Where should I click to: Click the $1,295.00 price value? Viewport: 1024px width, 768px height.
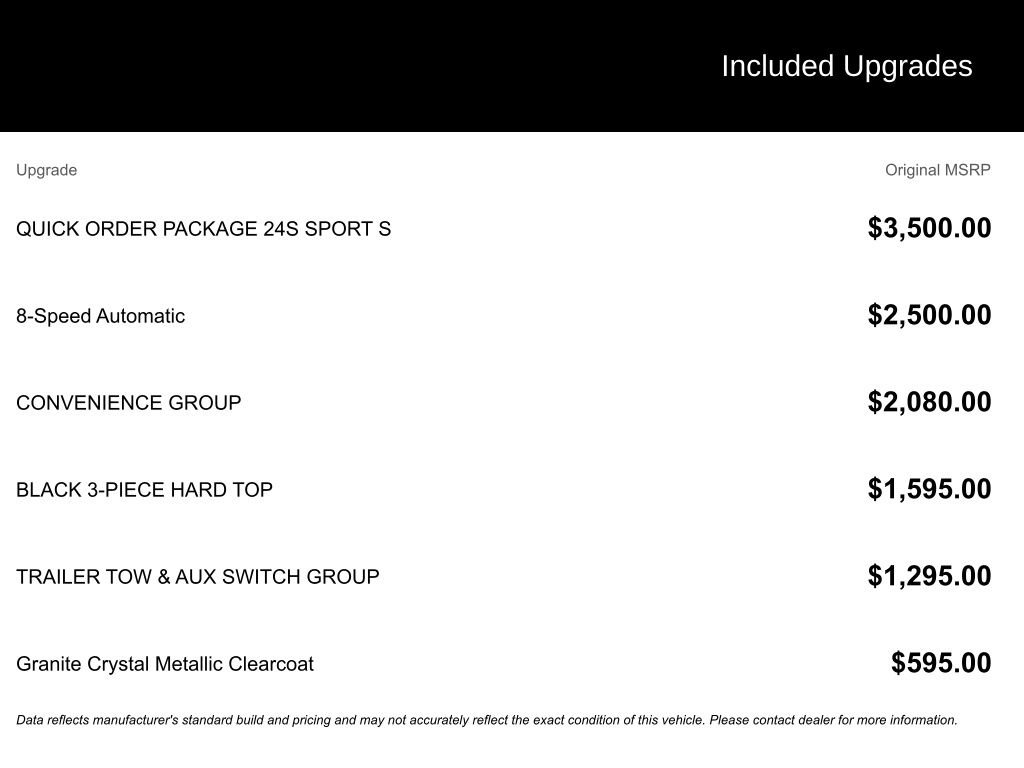(x=929, y=575)
